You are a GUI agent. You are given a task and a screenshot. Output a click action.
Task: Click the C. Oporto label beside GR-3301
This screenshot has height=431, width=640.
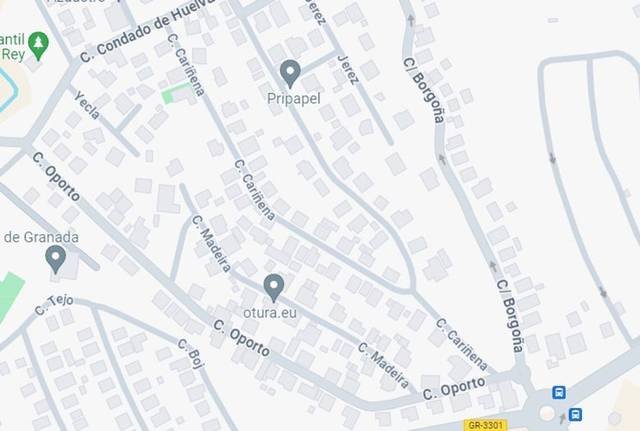pyautogui.click(x=454, y=388)
